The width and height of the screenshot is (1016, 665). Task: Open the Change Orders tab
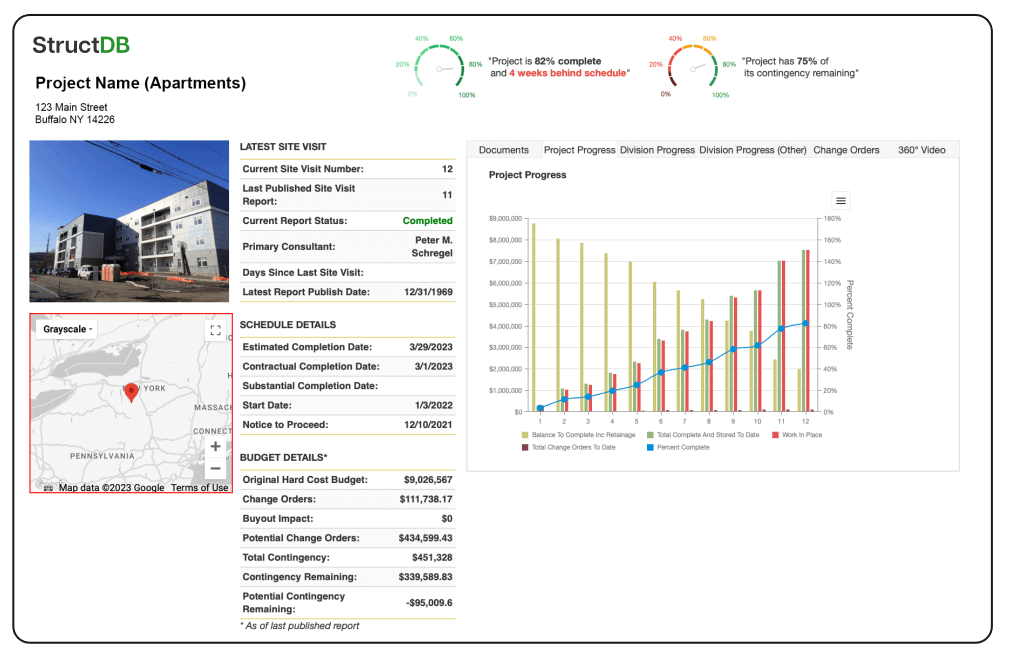845,149
